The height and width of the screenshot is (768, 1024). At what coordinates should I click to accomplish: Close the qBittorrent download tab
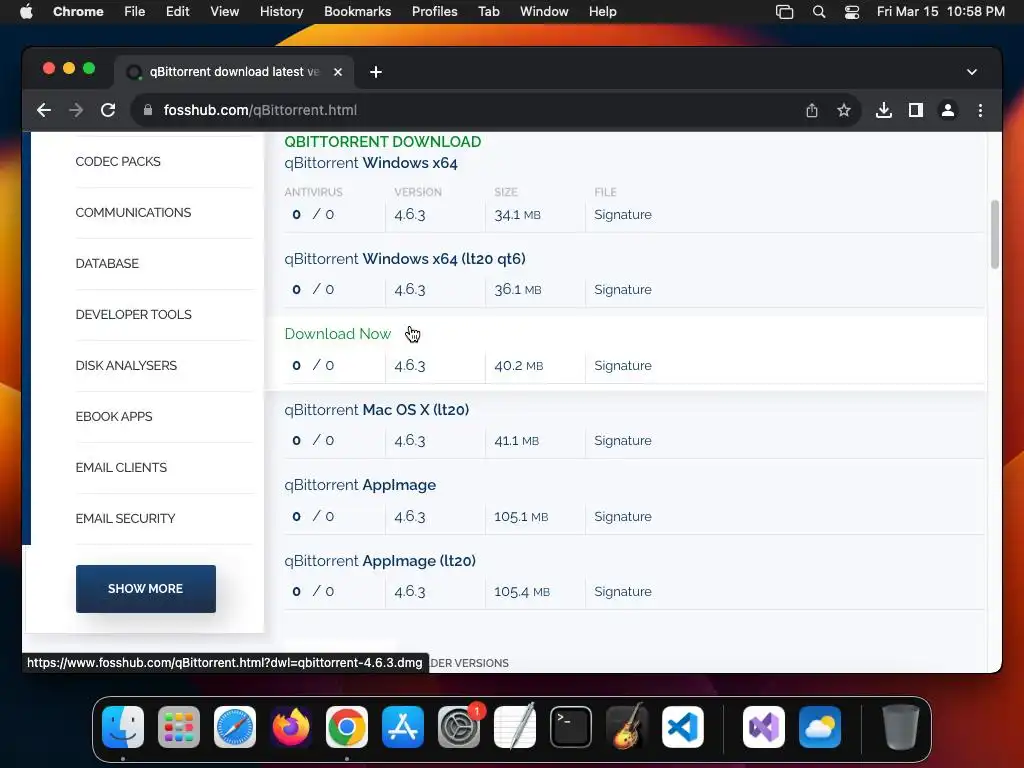(338, 72)
